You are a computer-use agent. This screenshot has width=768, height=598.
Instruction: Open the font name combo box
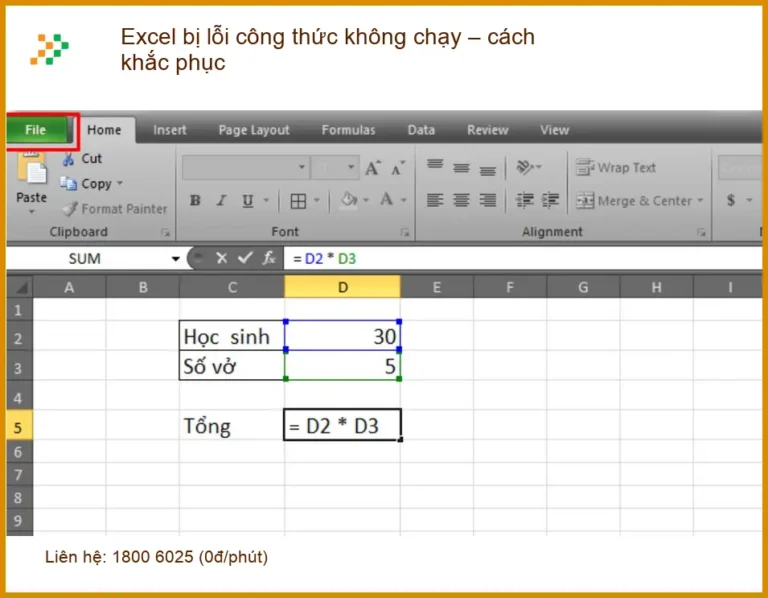245,167
